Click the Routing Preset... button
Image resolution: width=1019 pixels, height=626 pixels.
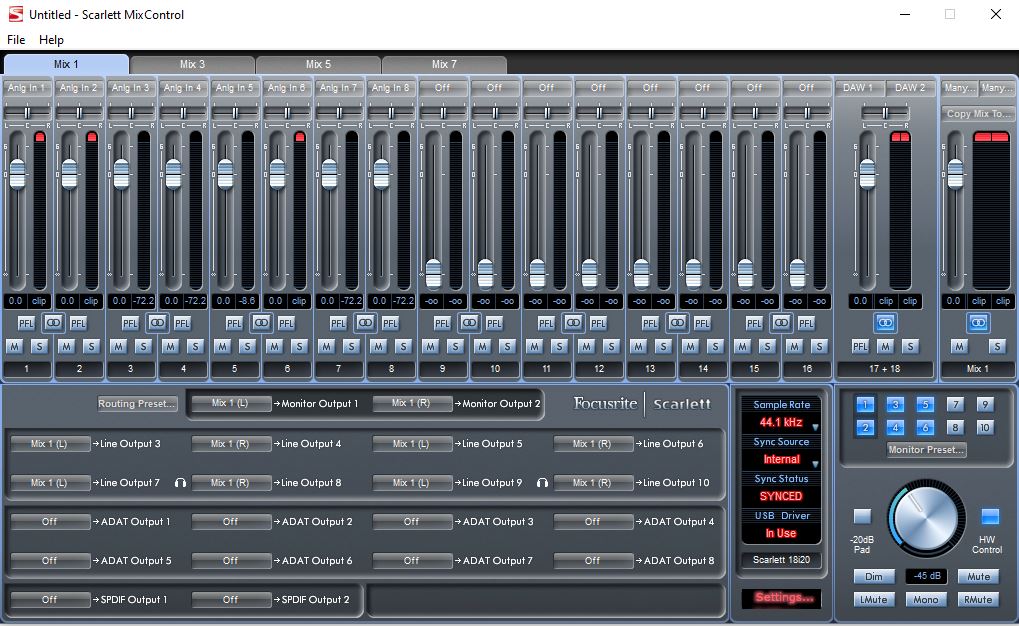click(137, 404)
